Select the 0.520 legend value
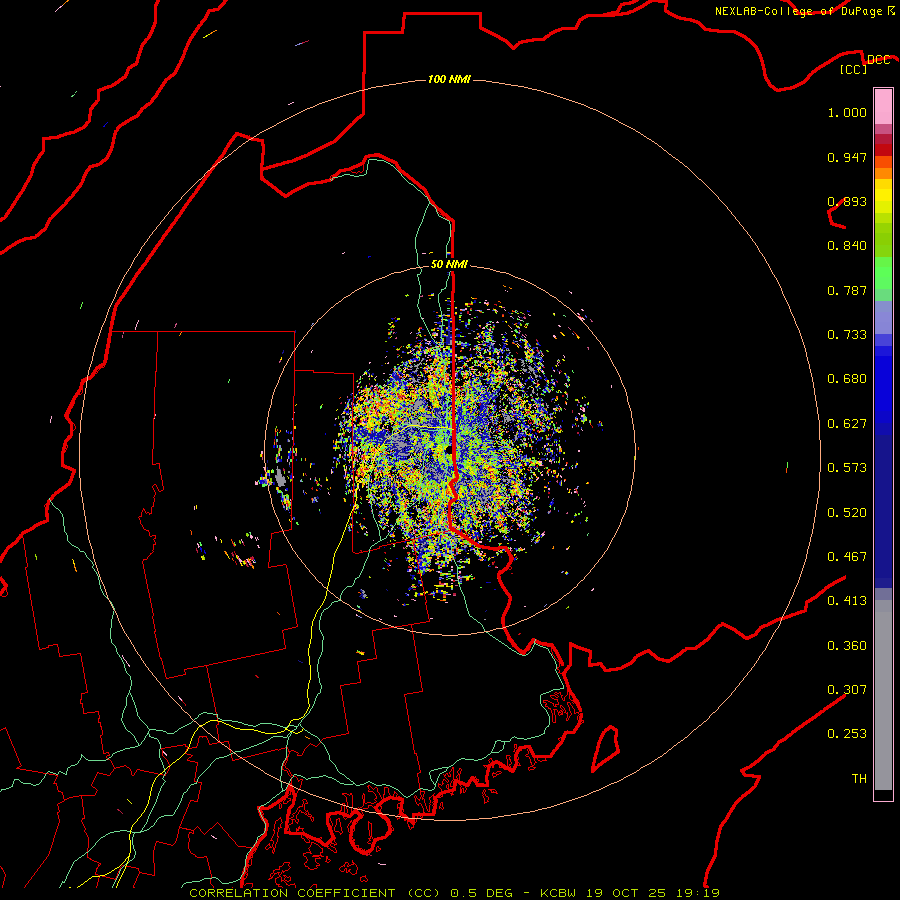 coord(847,513)
